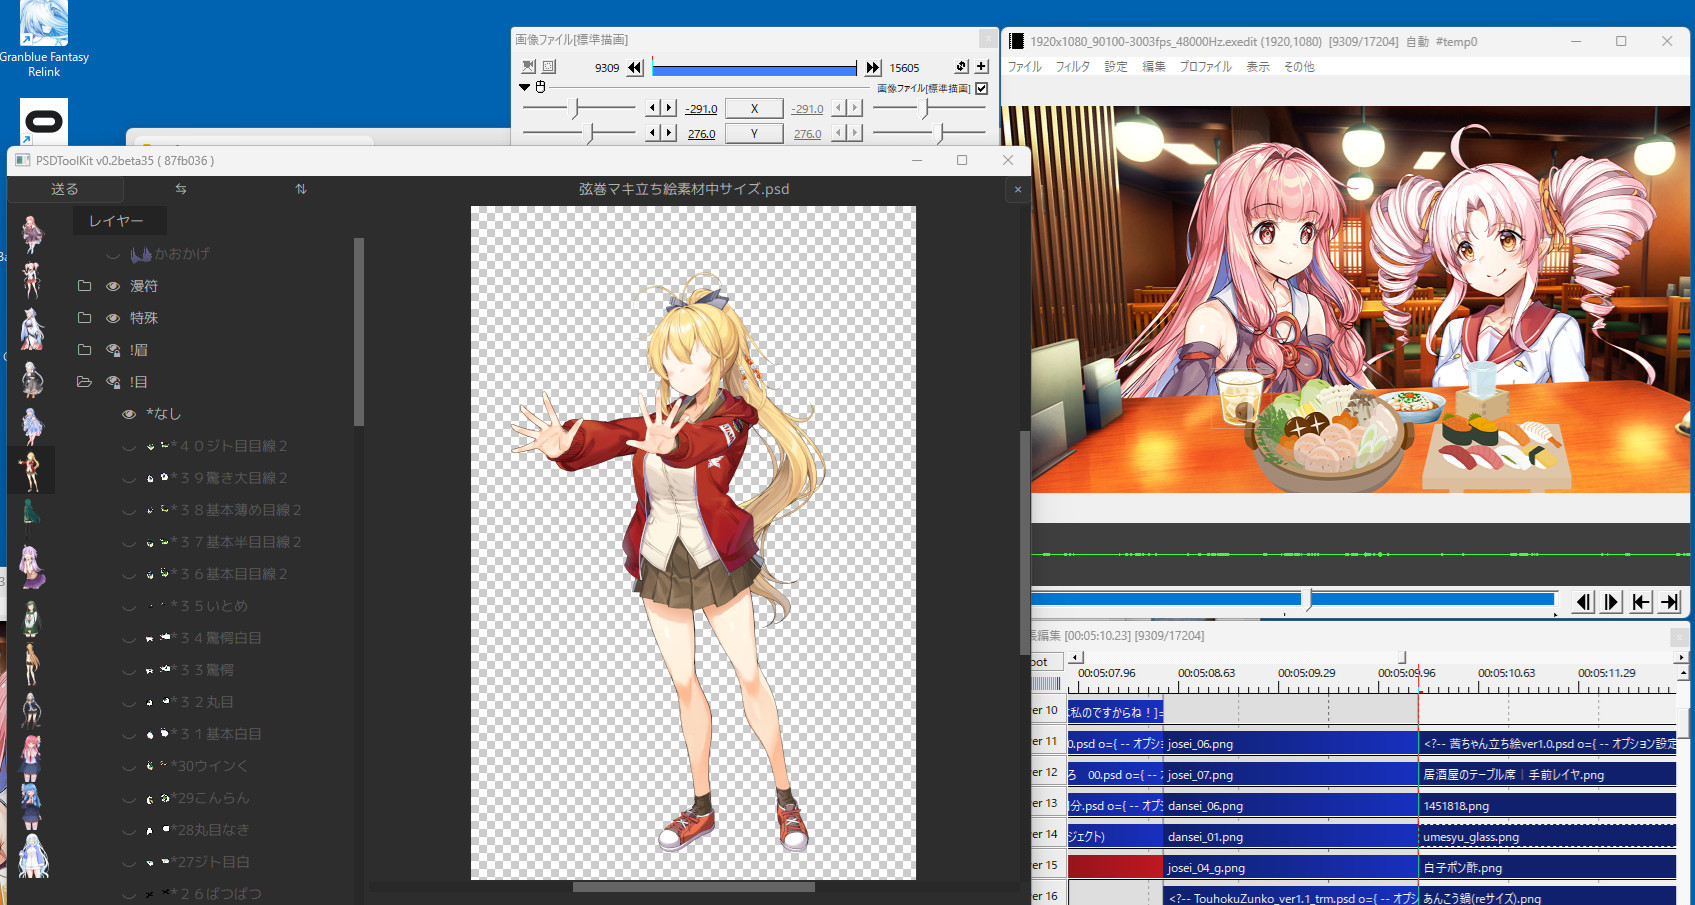Viewport: 1695px width, 905px height.
Task: Show the *40ジト目目線2 layer
Action: [129, 447]
